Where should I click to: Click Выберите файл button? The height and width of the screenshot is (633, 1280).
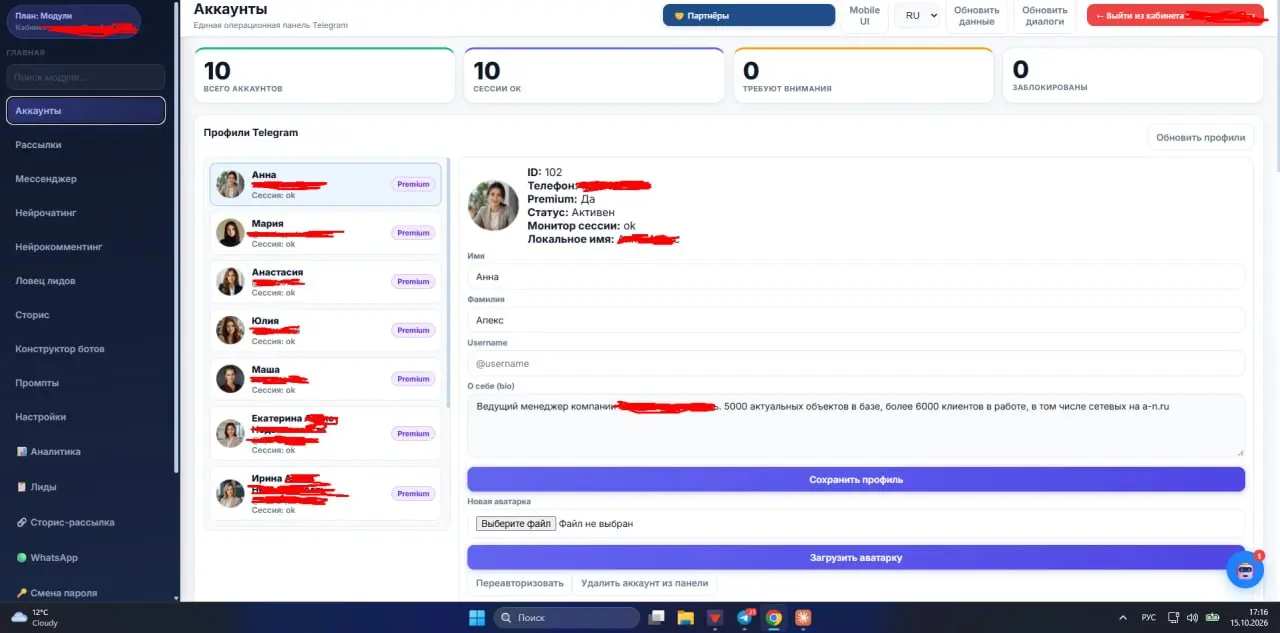tap(515, 523)
